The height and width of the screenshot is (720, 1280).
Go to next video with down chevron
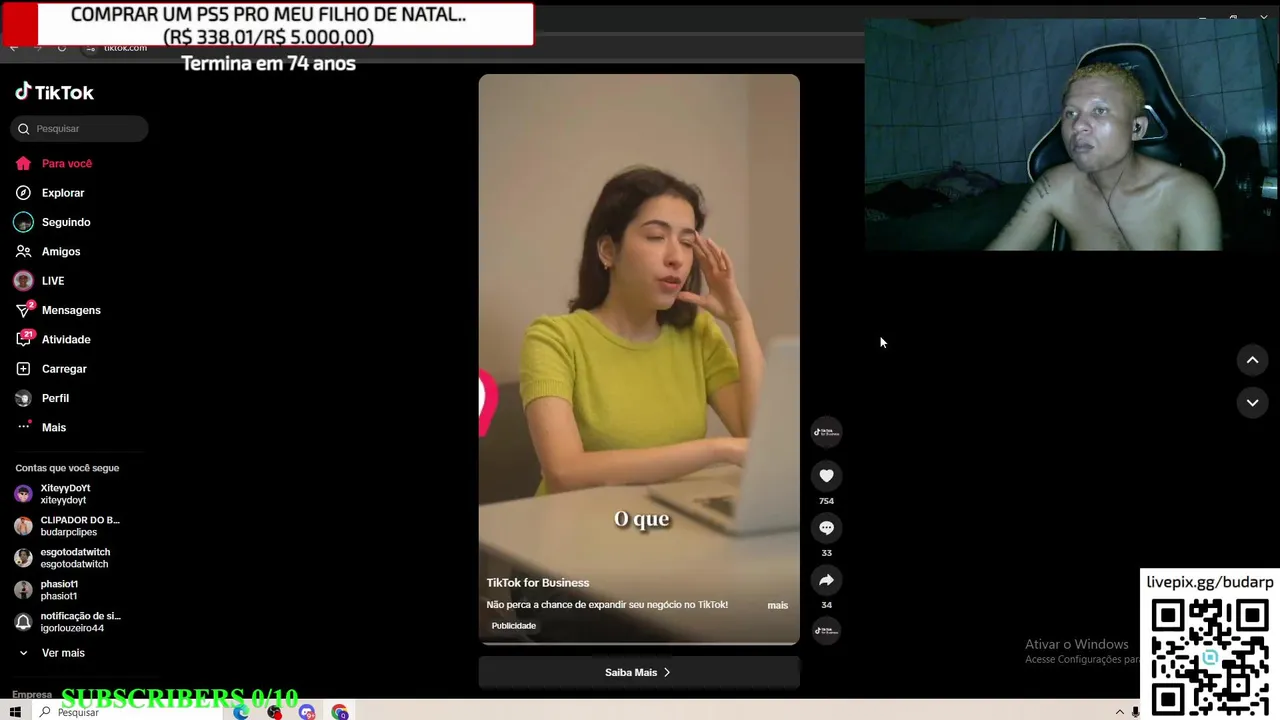[1252, 402]
